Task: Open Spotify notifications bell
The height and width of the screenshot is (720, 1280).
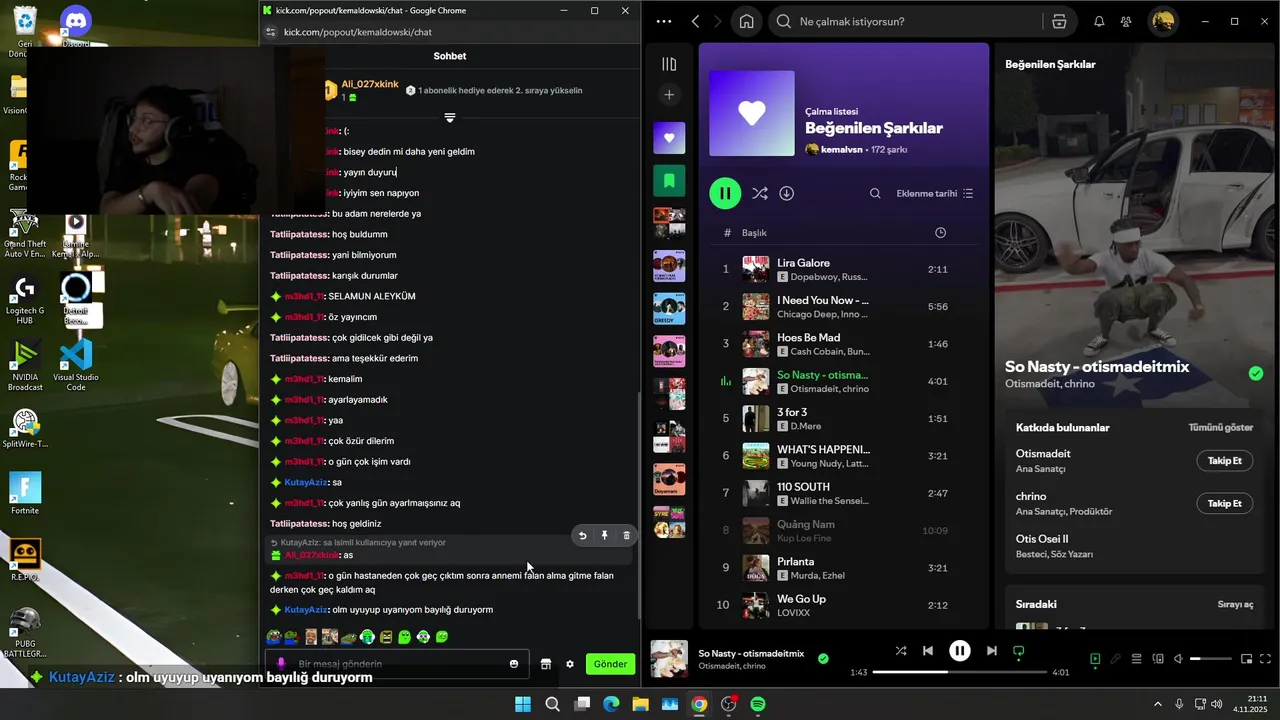Action: point(1099,22)
